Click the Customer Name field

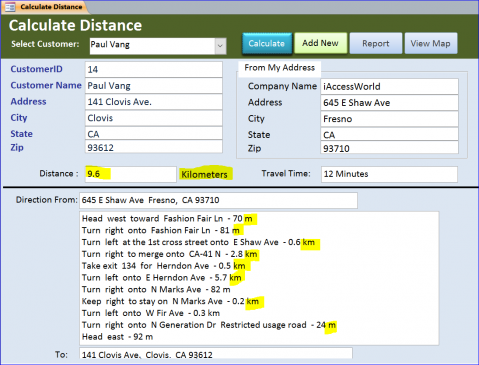154,86
